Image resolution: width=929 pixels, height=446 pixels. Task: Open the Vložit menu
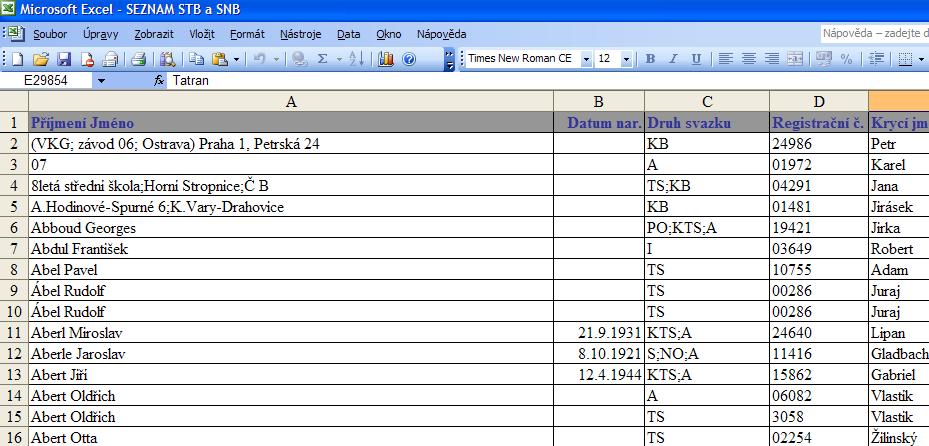click(x=202, y=34)
